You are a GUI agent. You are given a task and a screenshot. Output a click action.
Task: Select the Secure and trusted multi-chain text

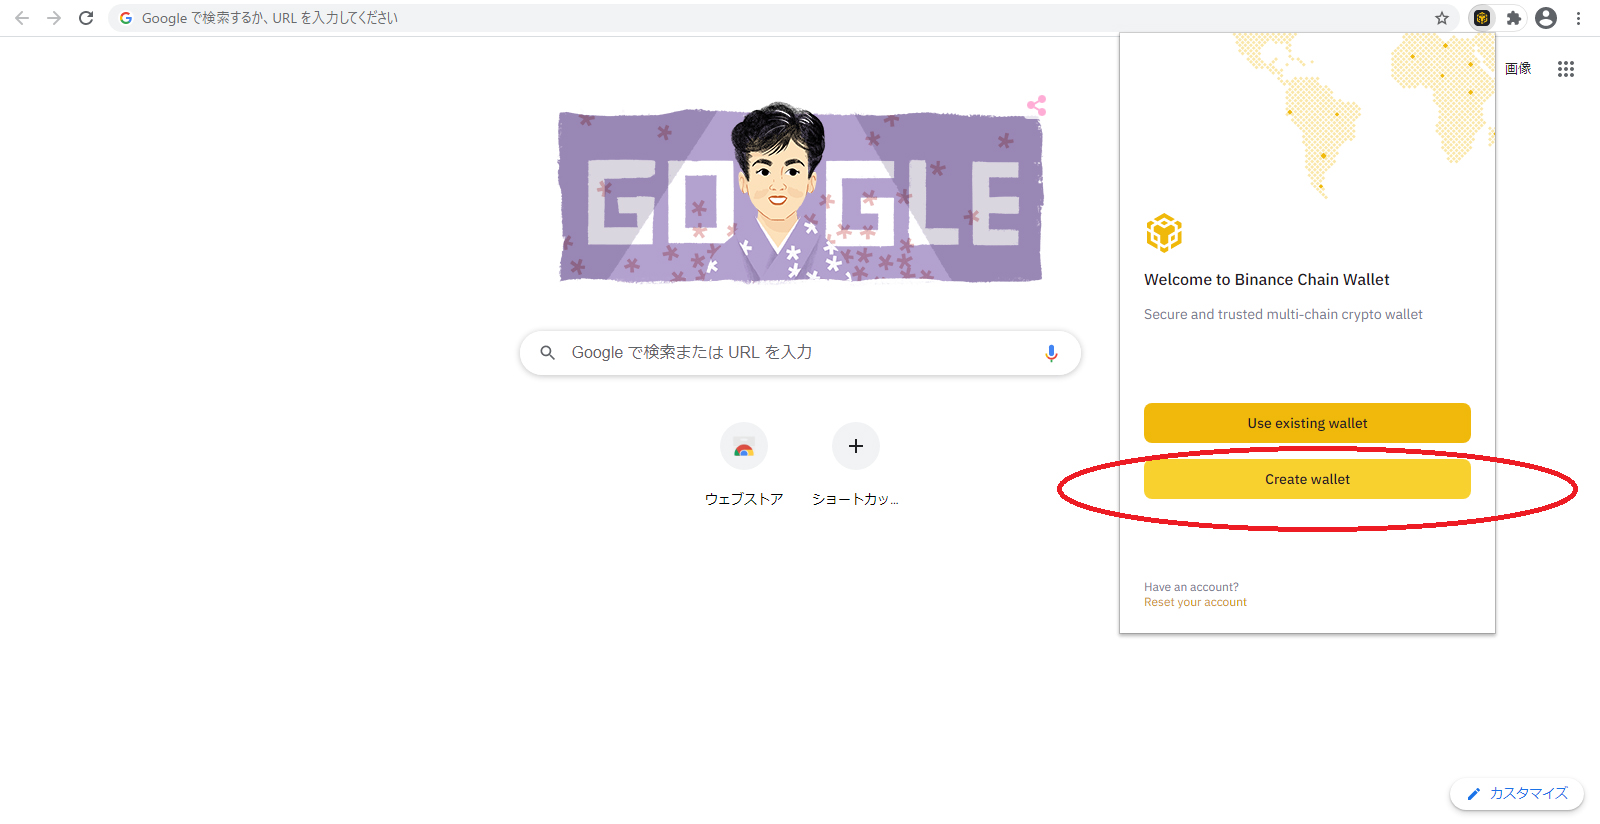1283,314
